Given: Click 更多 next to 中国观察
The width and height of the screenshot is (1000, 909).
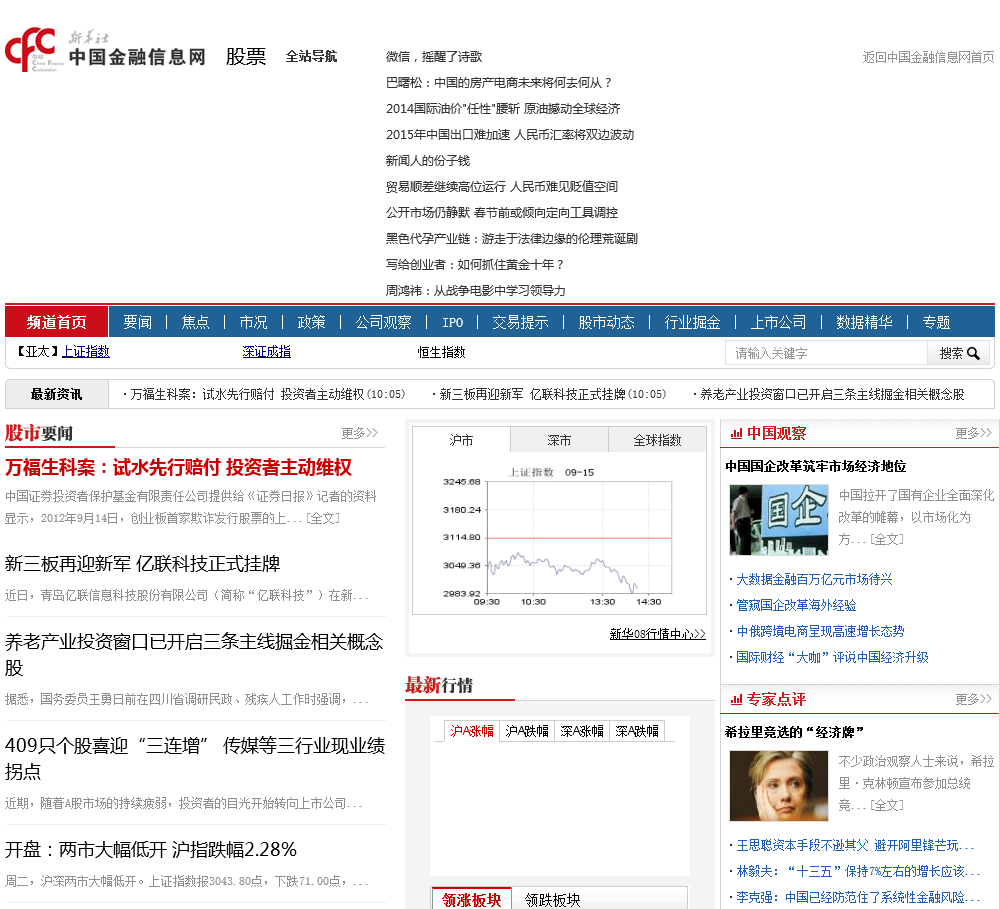Looking at the screenshot, I should click(973, 434).
